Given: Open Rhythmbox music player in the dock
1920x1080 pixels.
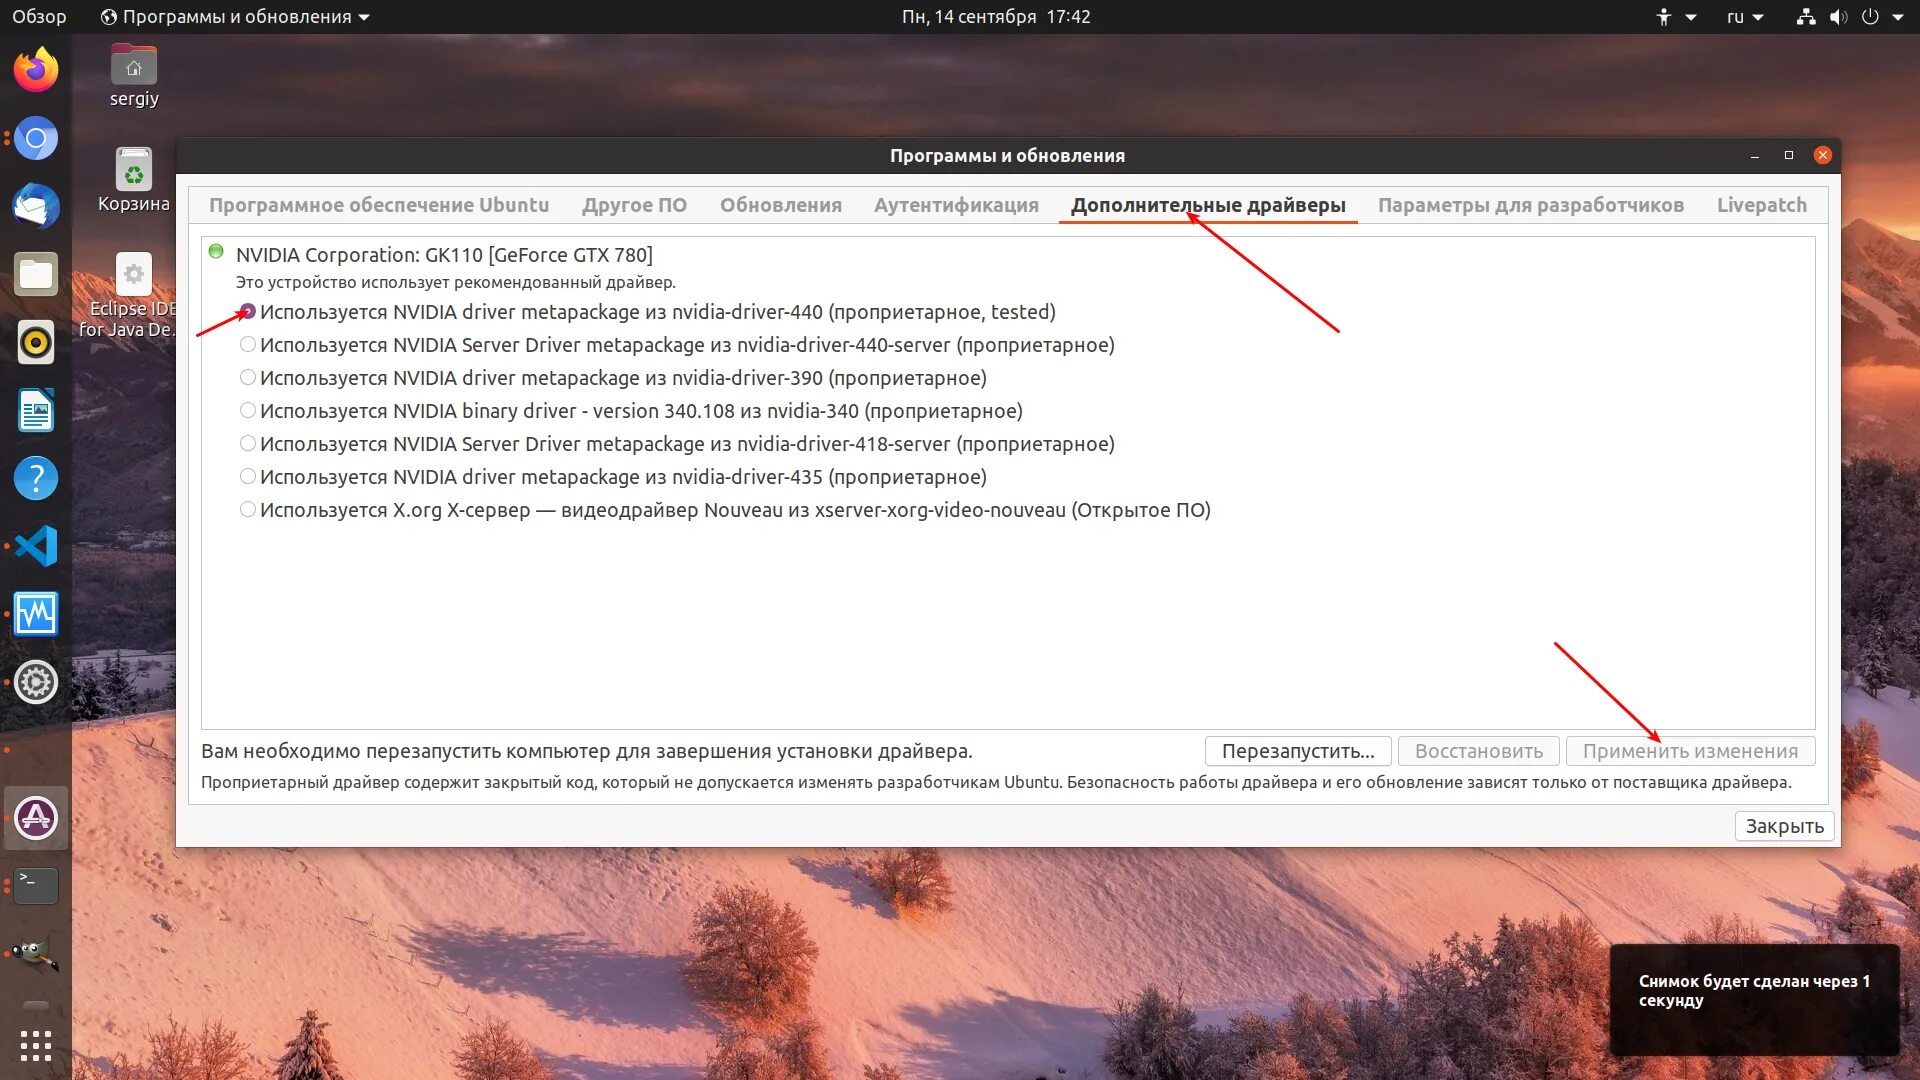Looking at the screenshot, I should click(x=35, y=342).
